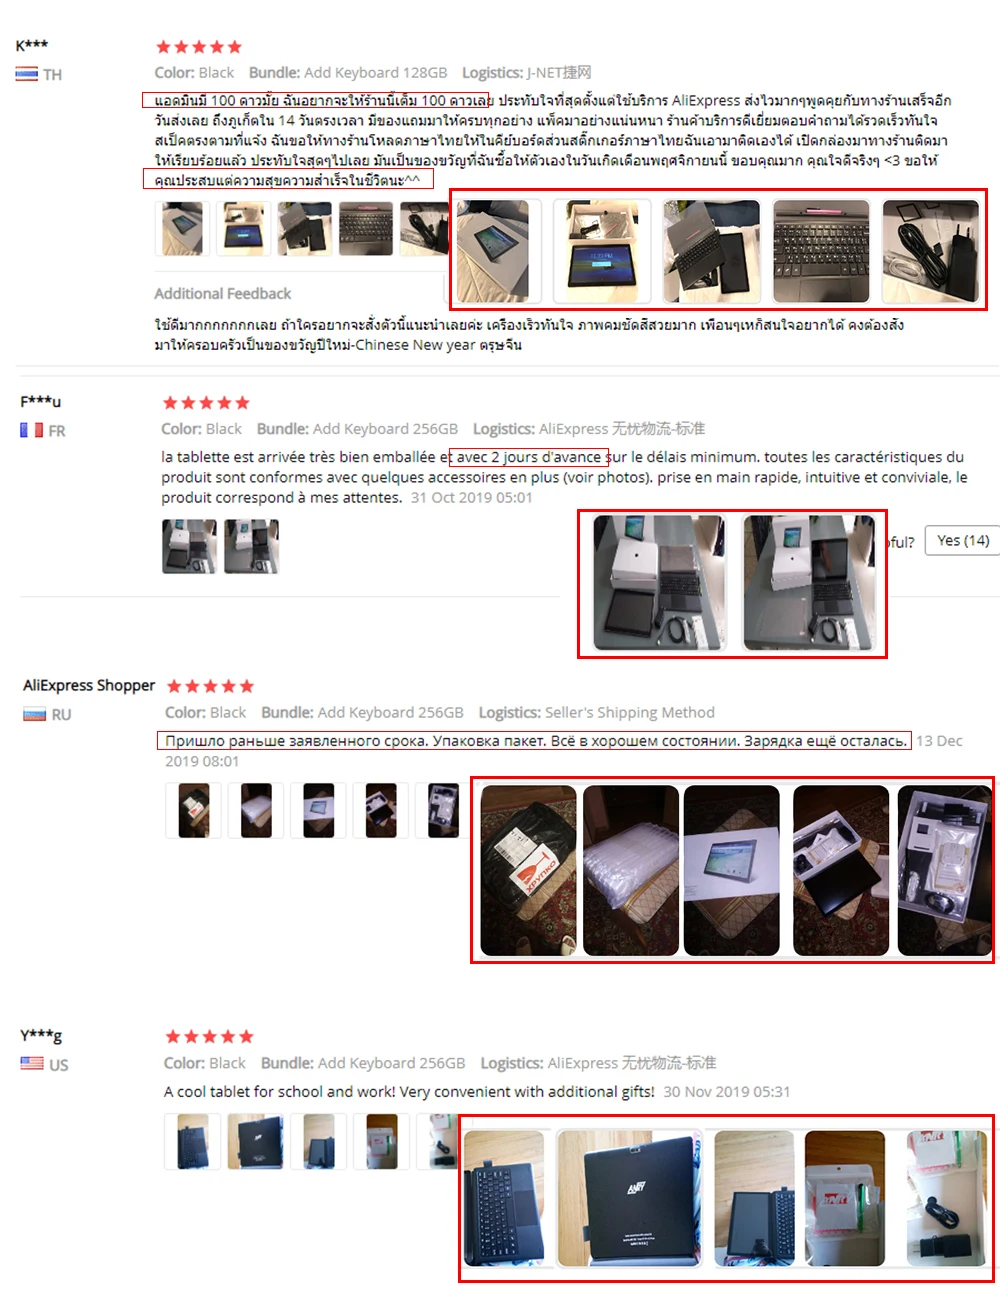Click the US flag icon next to Y***g
The height and width of the screenshot is (1300, 1000).
[32, 1063]
